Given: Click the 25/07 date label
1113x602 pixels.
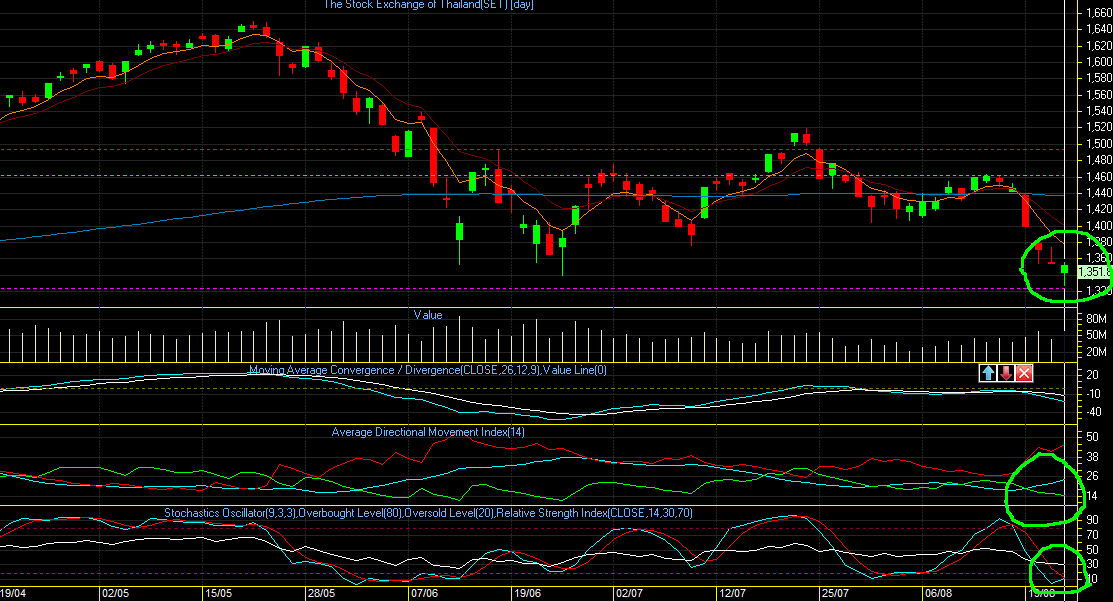Looking at the screenshot, I should [835, 593].
